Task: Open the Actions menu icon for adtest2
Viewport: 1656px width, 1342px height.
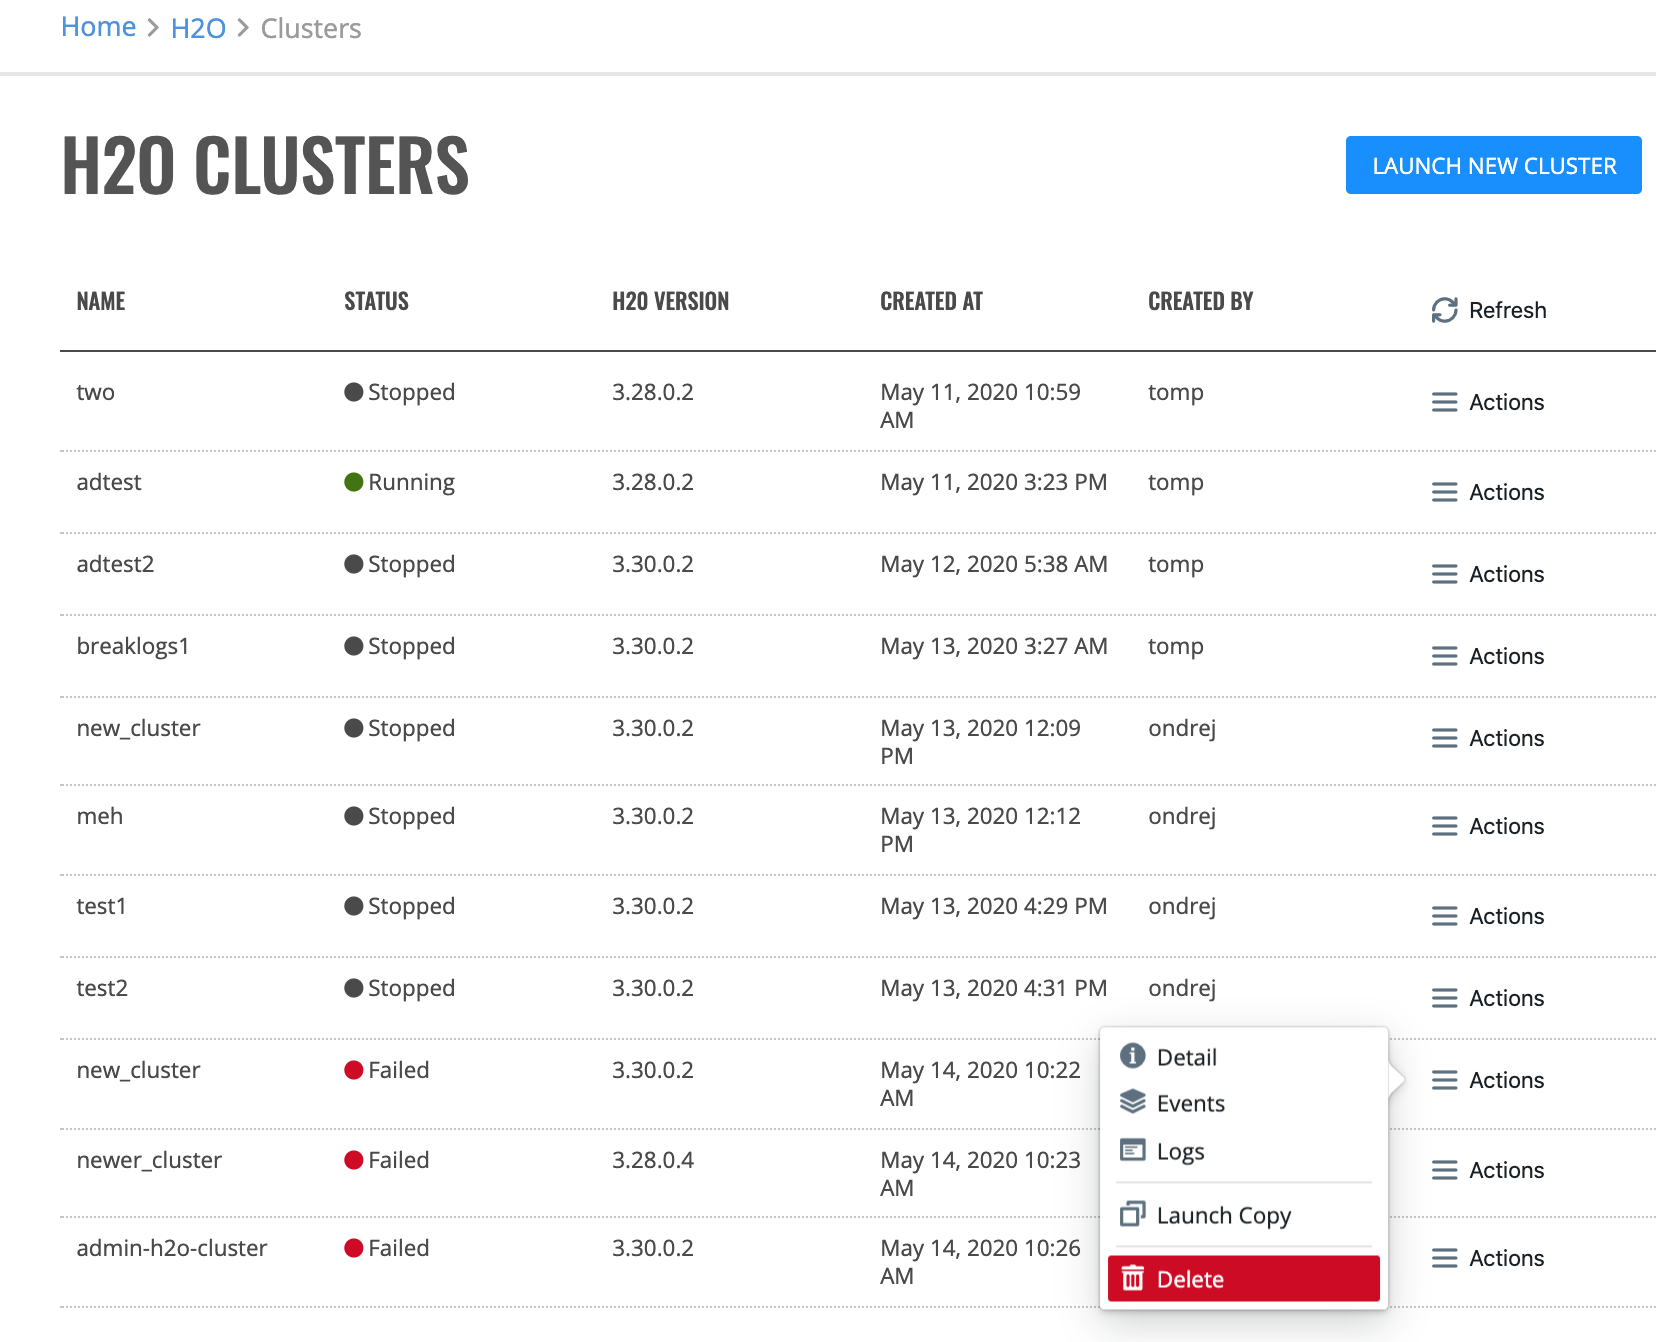Action: pyautogui.click(x=1444, y=574)
